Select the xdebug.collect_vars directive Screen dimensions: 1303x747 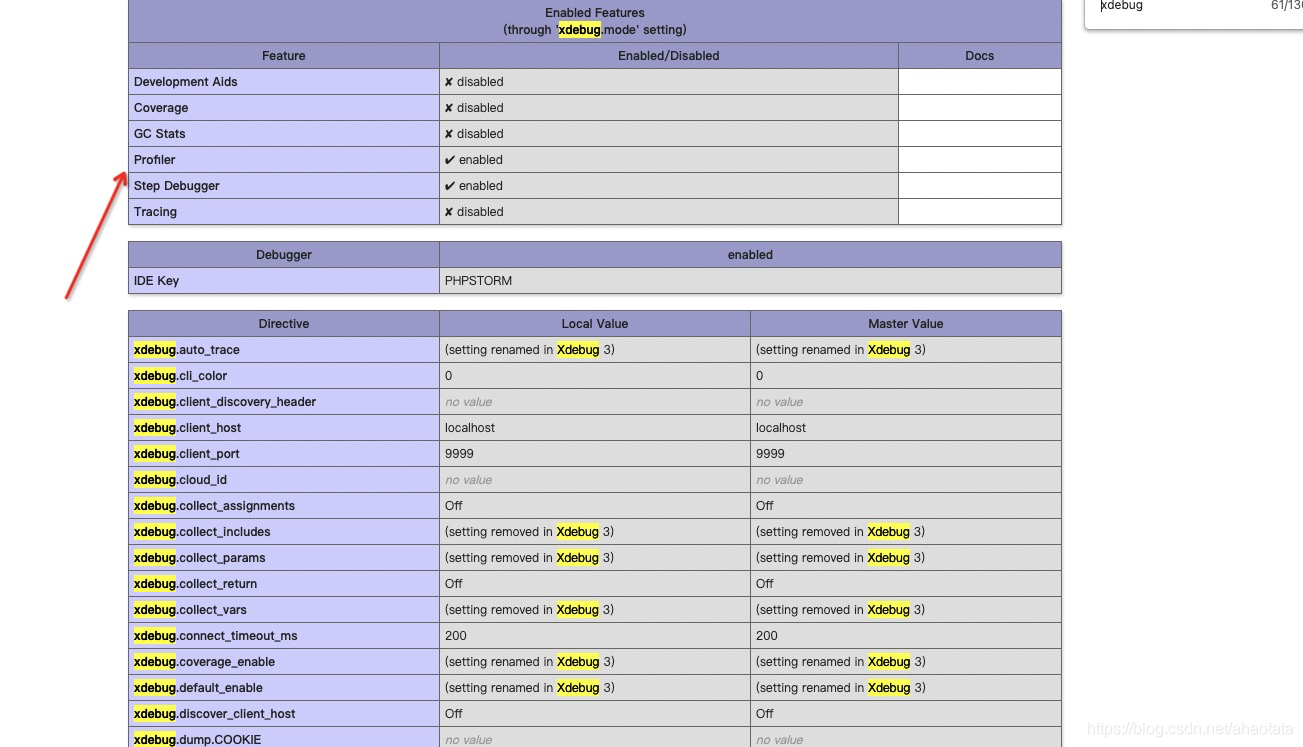[190, 610]
